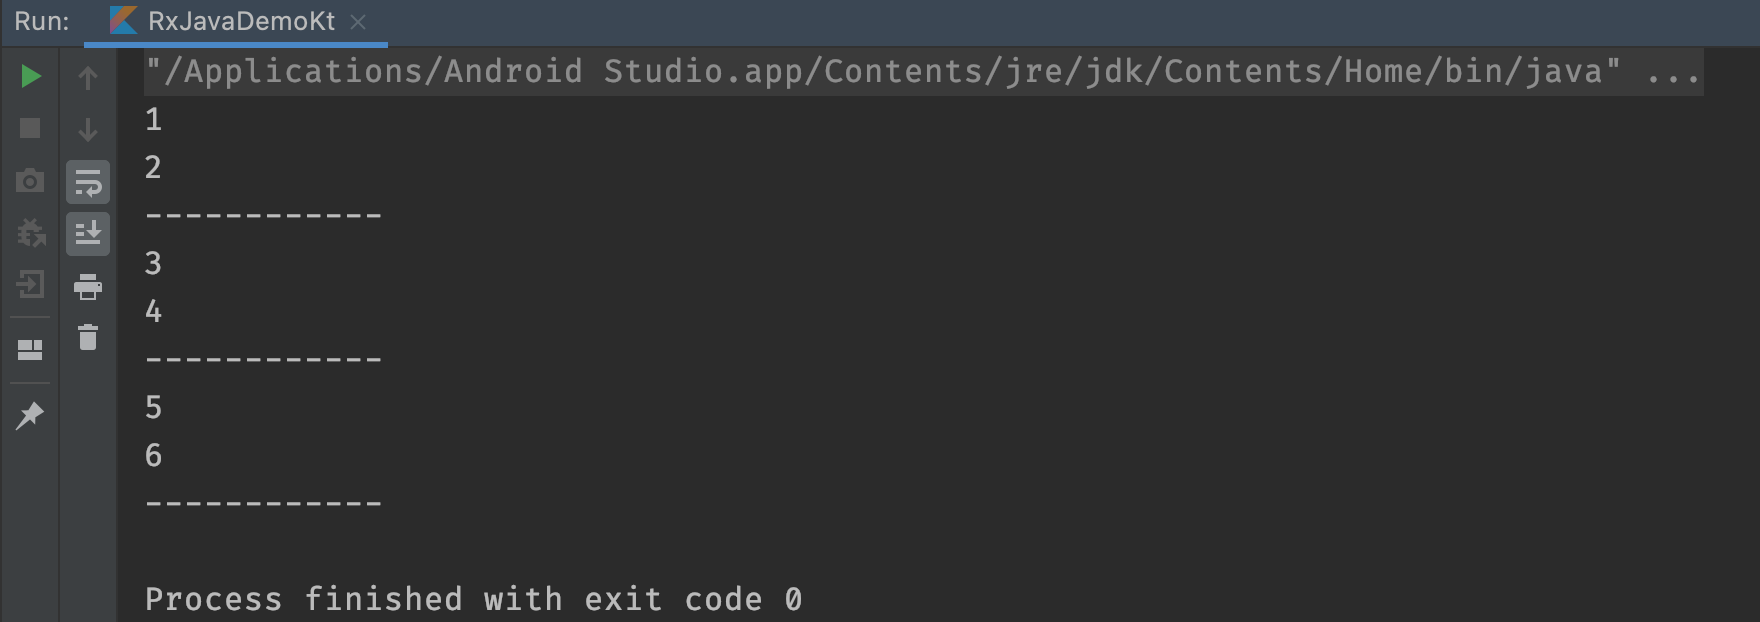Pin the Run tool window tab
1760x622 pixels.
tap(30, 416)
